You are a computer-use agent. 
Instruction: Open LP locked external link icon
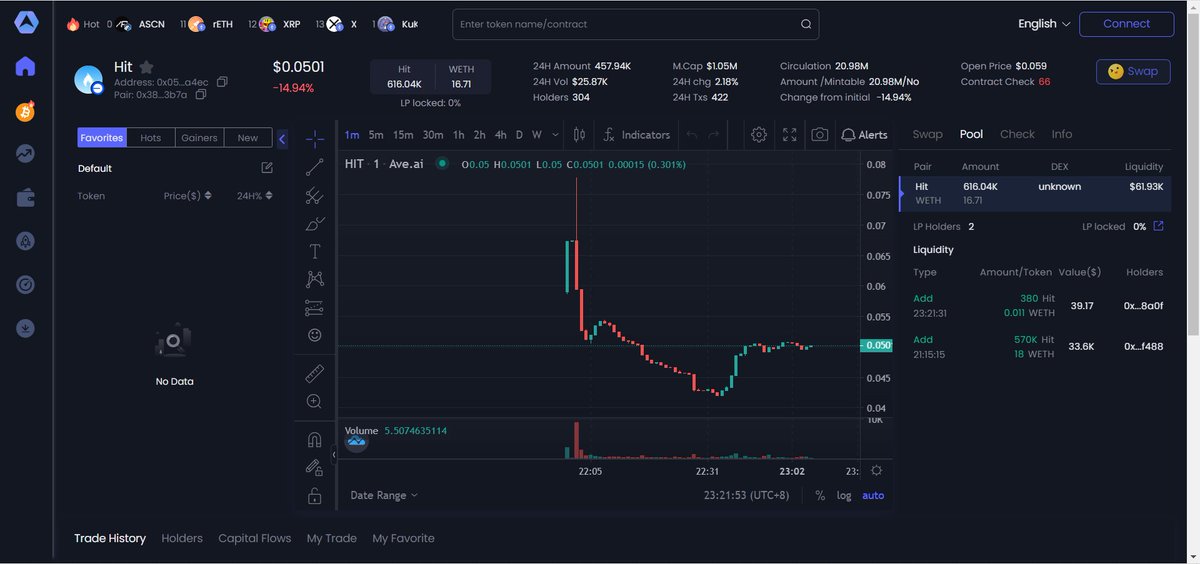point(1158,226)
